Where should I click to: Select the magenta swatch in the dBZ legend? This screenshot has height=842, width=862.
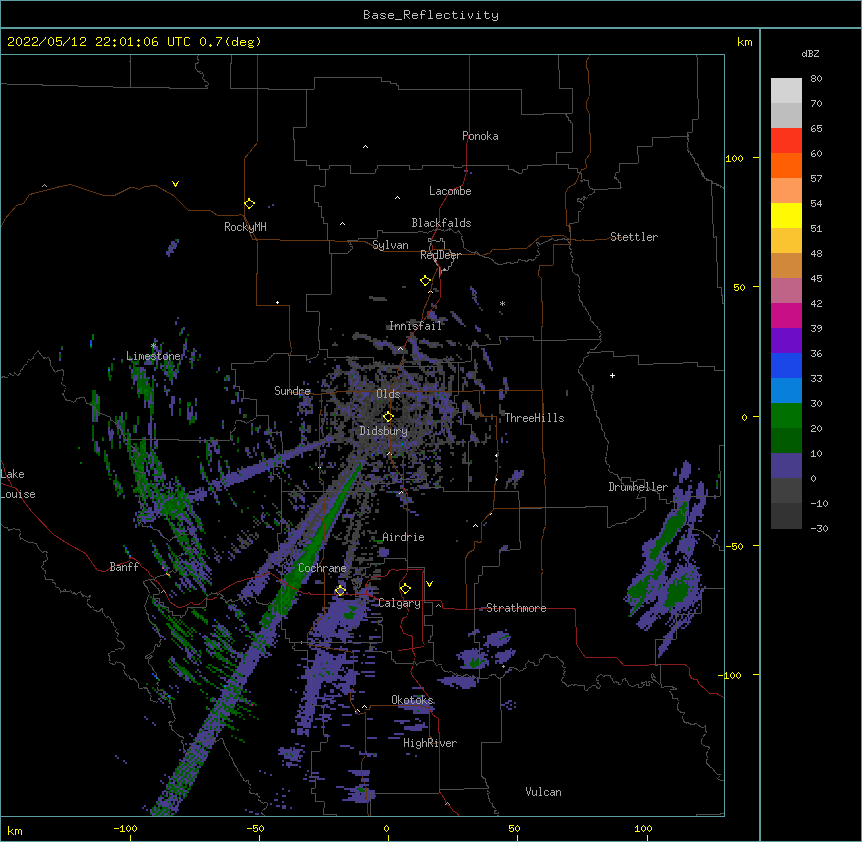tap(786, 315)
